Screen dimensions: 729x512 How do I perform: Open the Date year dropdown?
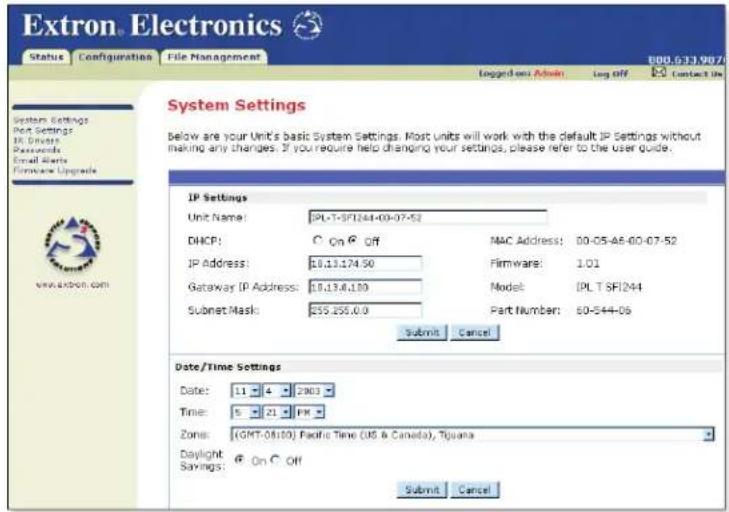[315, 391]
